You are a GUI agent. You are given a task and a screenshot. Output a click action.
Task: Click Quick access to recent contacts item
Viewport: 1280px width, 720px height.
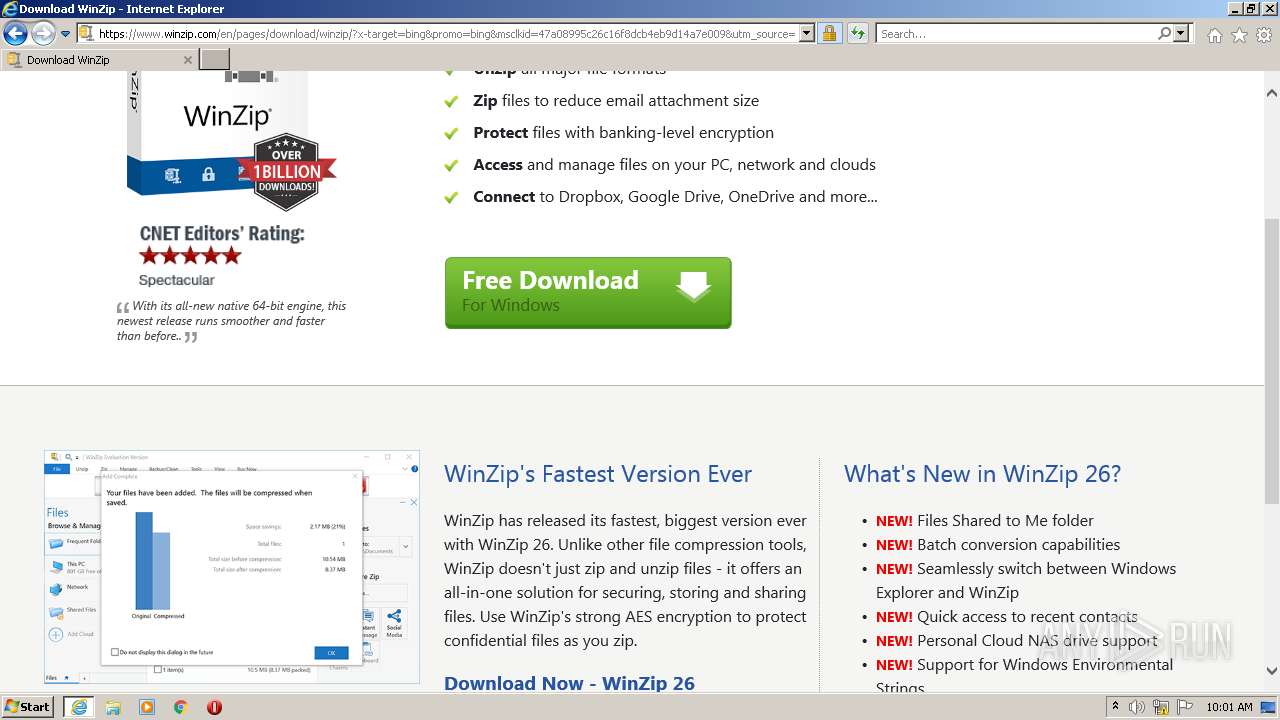click(1027, 616)
